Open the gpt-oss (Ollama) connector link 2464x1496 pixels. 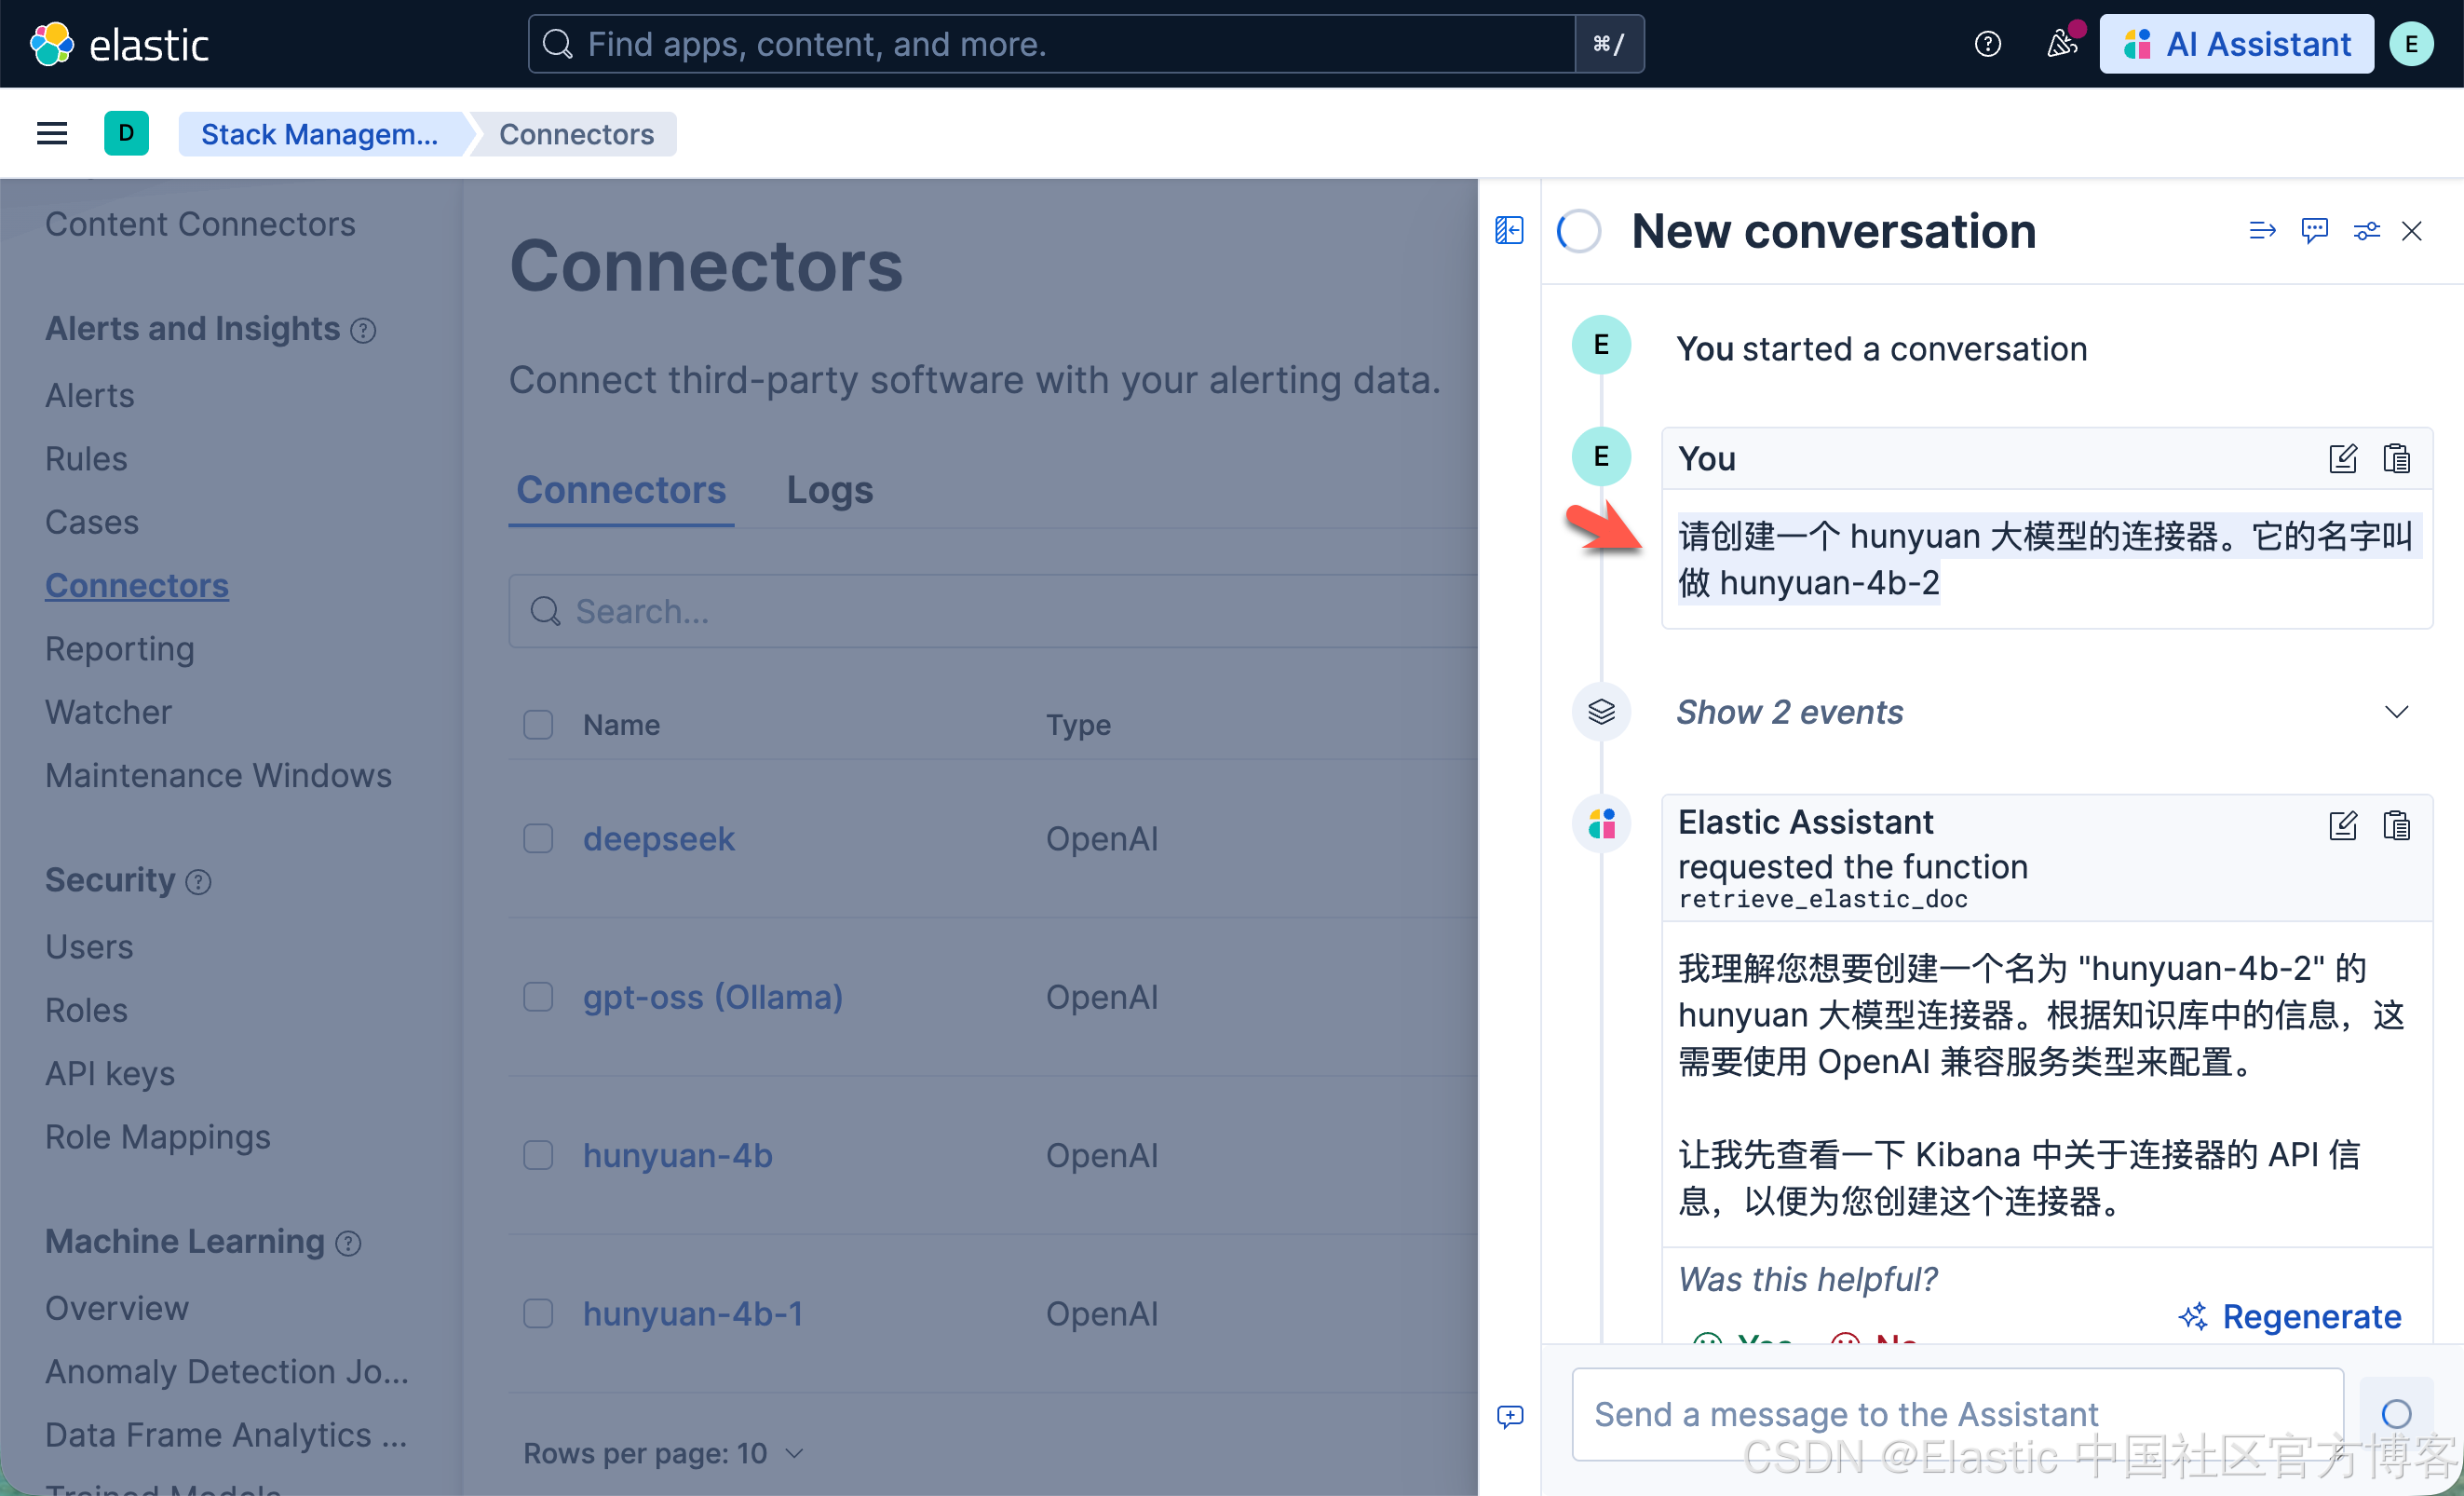pos(712,997)
